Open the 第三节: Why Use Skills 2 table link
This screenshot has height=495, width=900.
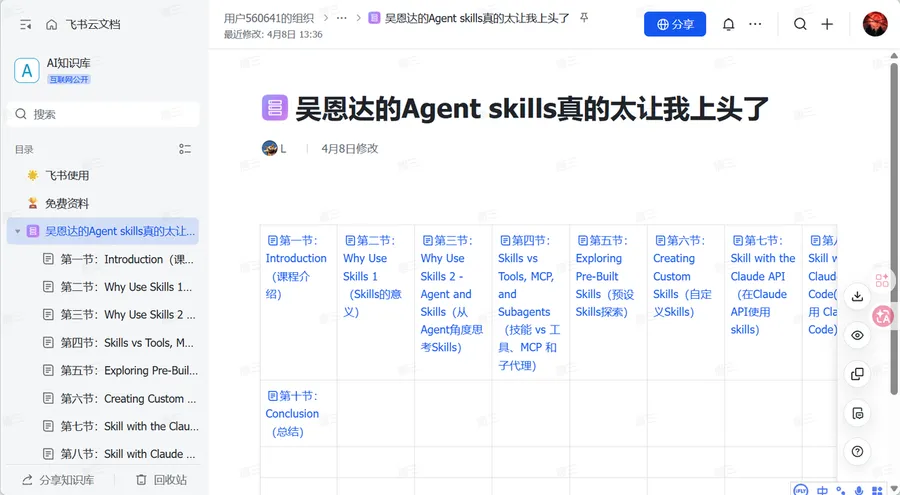click(452, 294)
